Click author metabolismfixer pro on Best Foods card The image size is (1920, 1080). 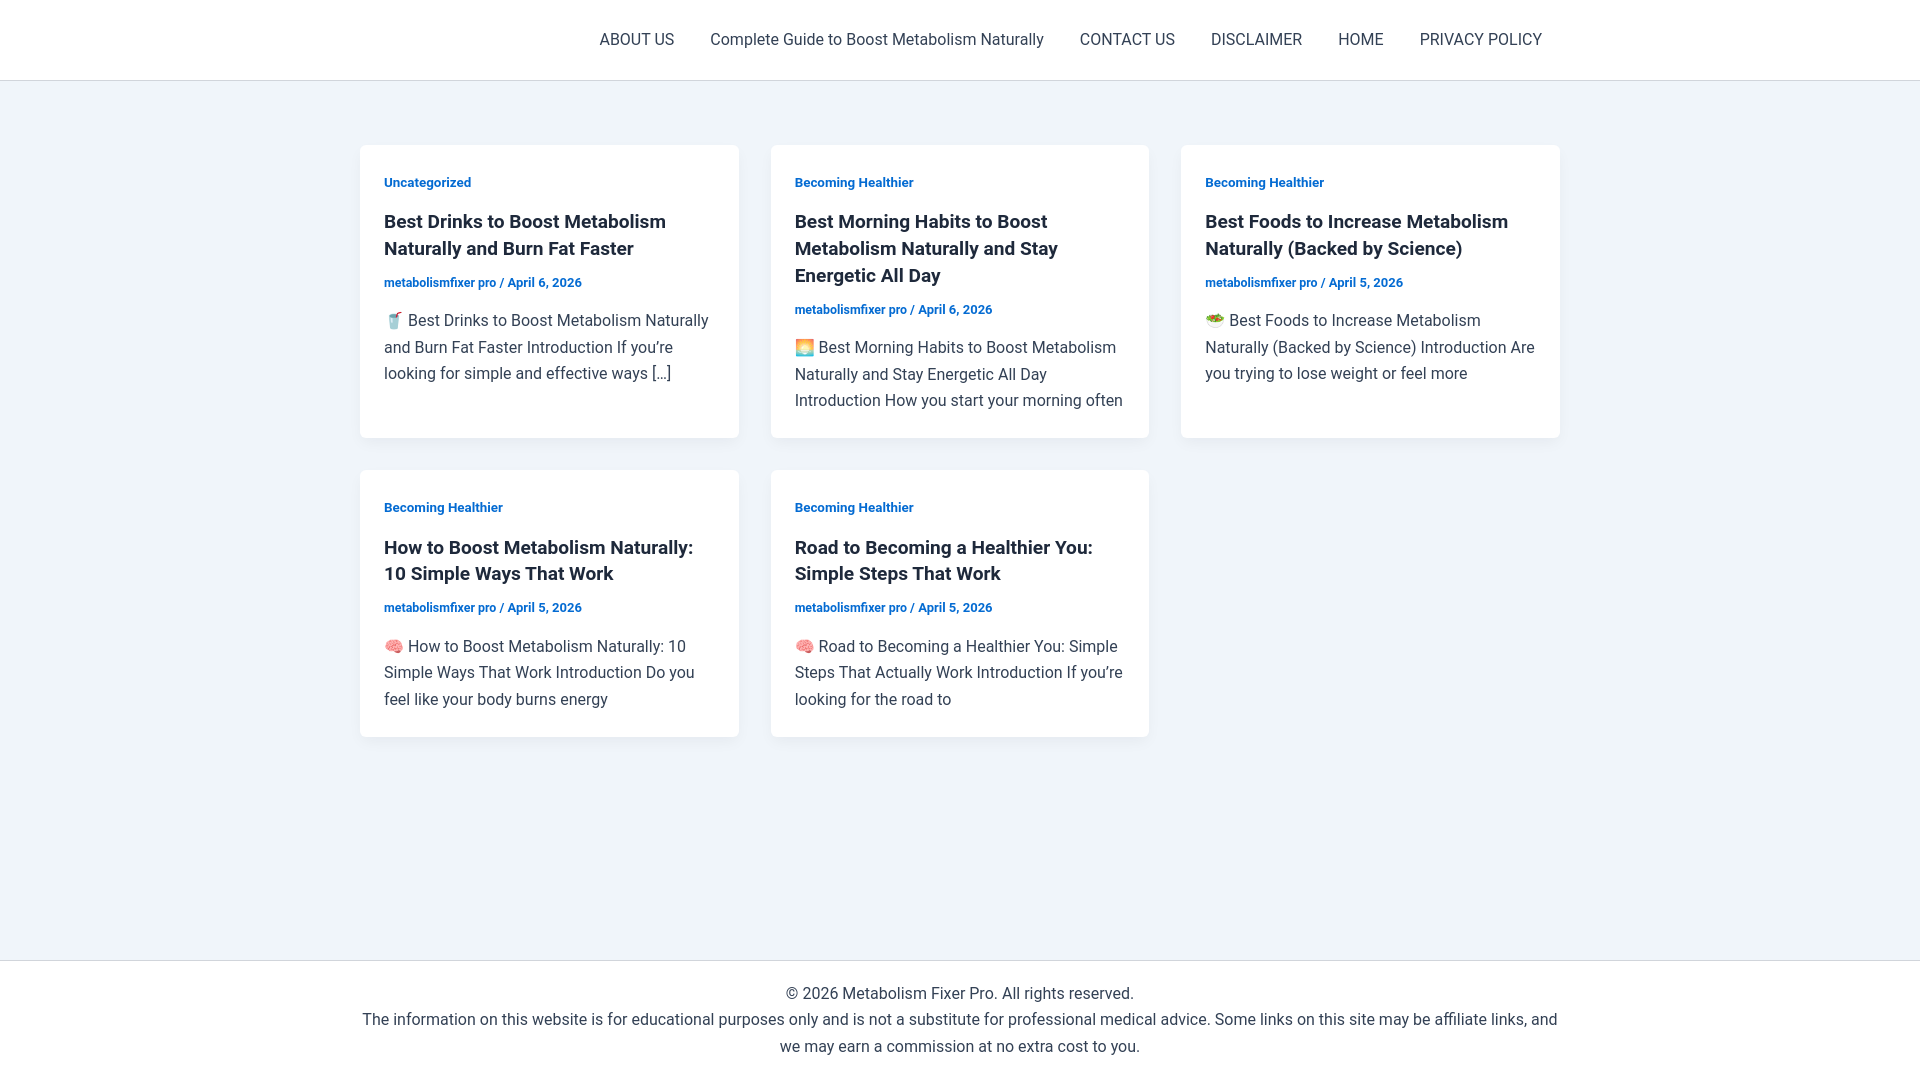(1261, 283)
